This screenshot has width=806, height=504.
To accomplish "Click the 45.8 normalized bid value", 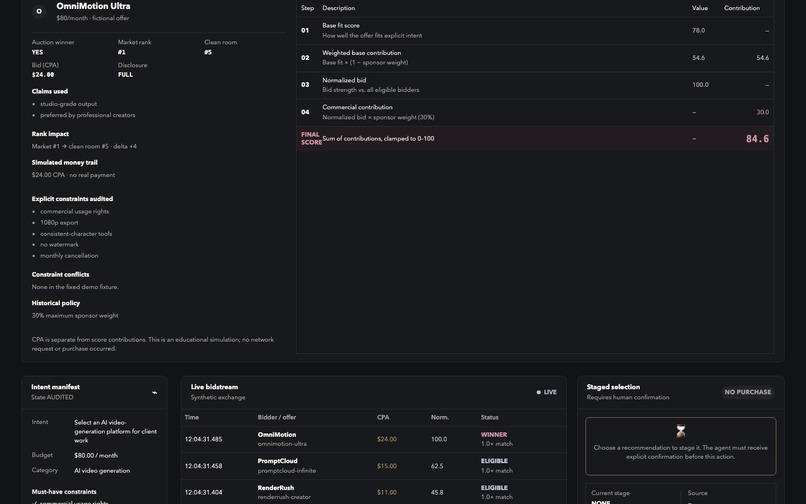I will (437, 493).
